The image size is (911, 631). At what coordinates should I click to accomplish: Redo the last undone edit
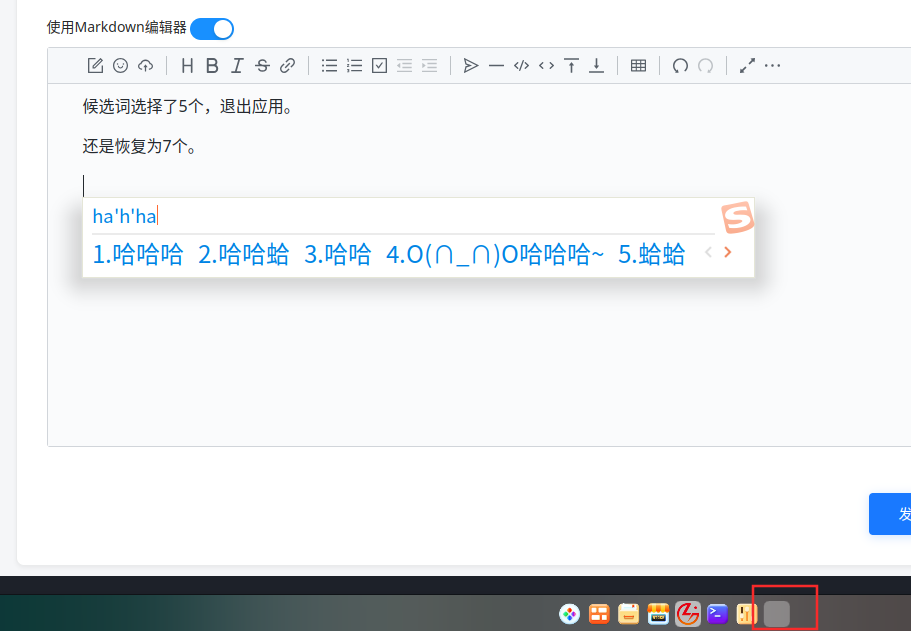click(705, 66)
